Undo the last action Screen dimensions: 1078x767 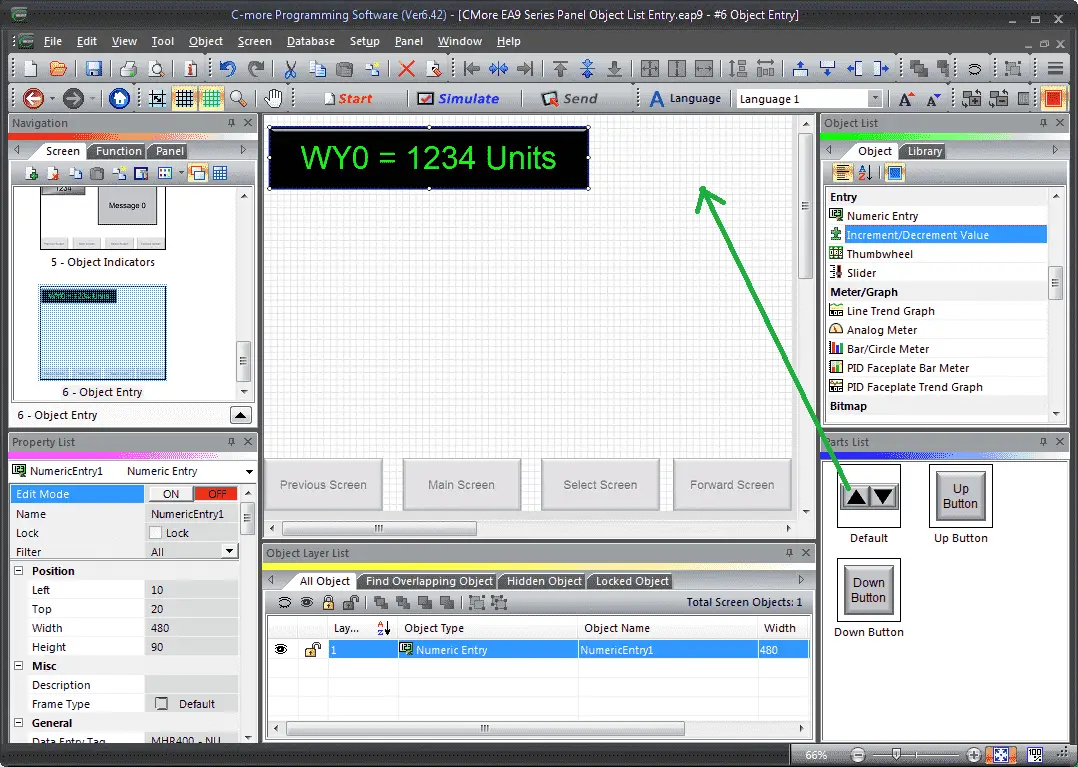(228, 69)
